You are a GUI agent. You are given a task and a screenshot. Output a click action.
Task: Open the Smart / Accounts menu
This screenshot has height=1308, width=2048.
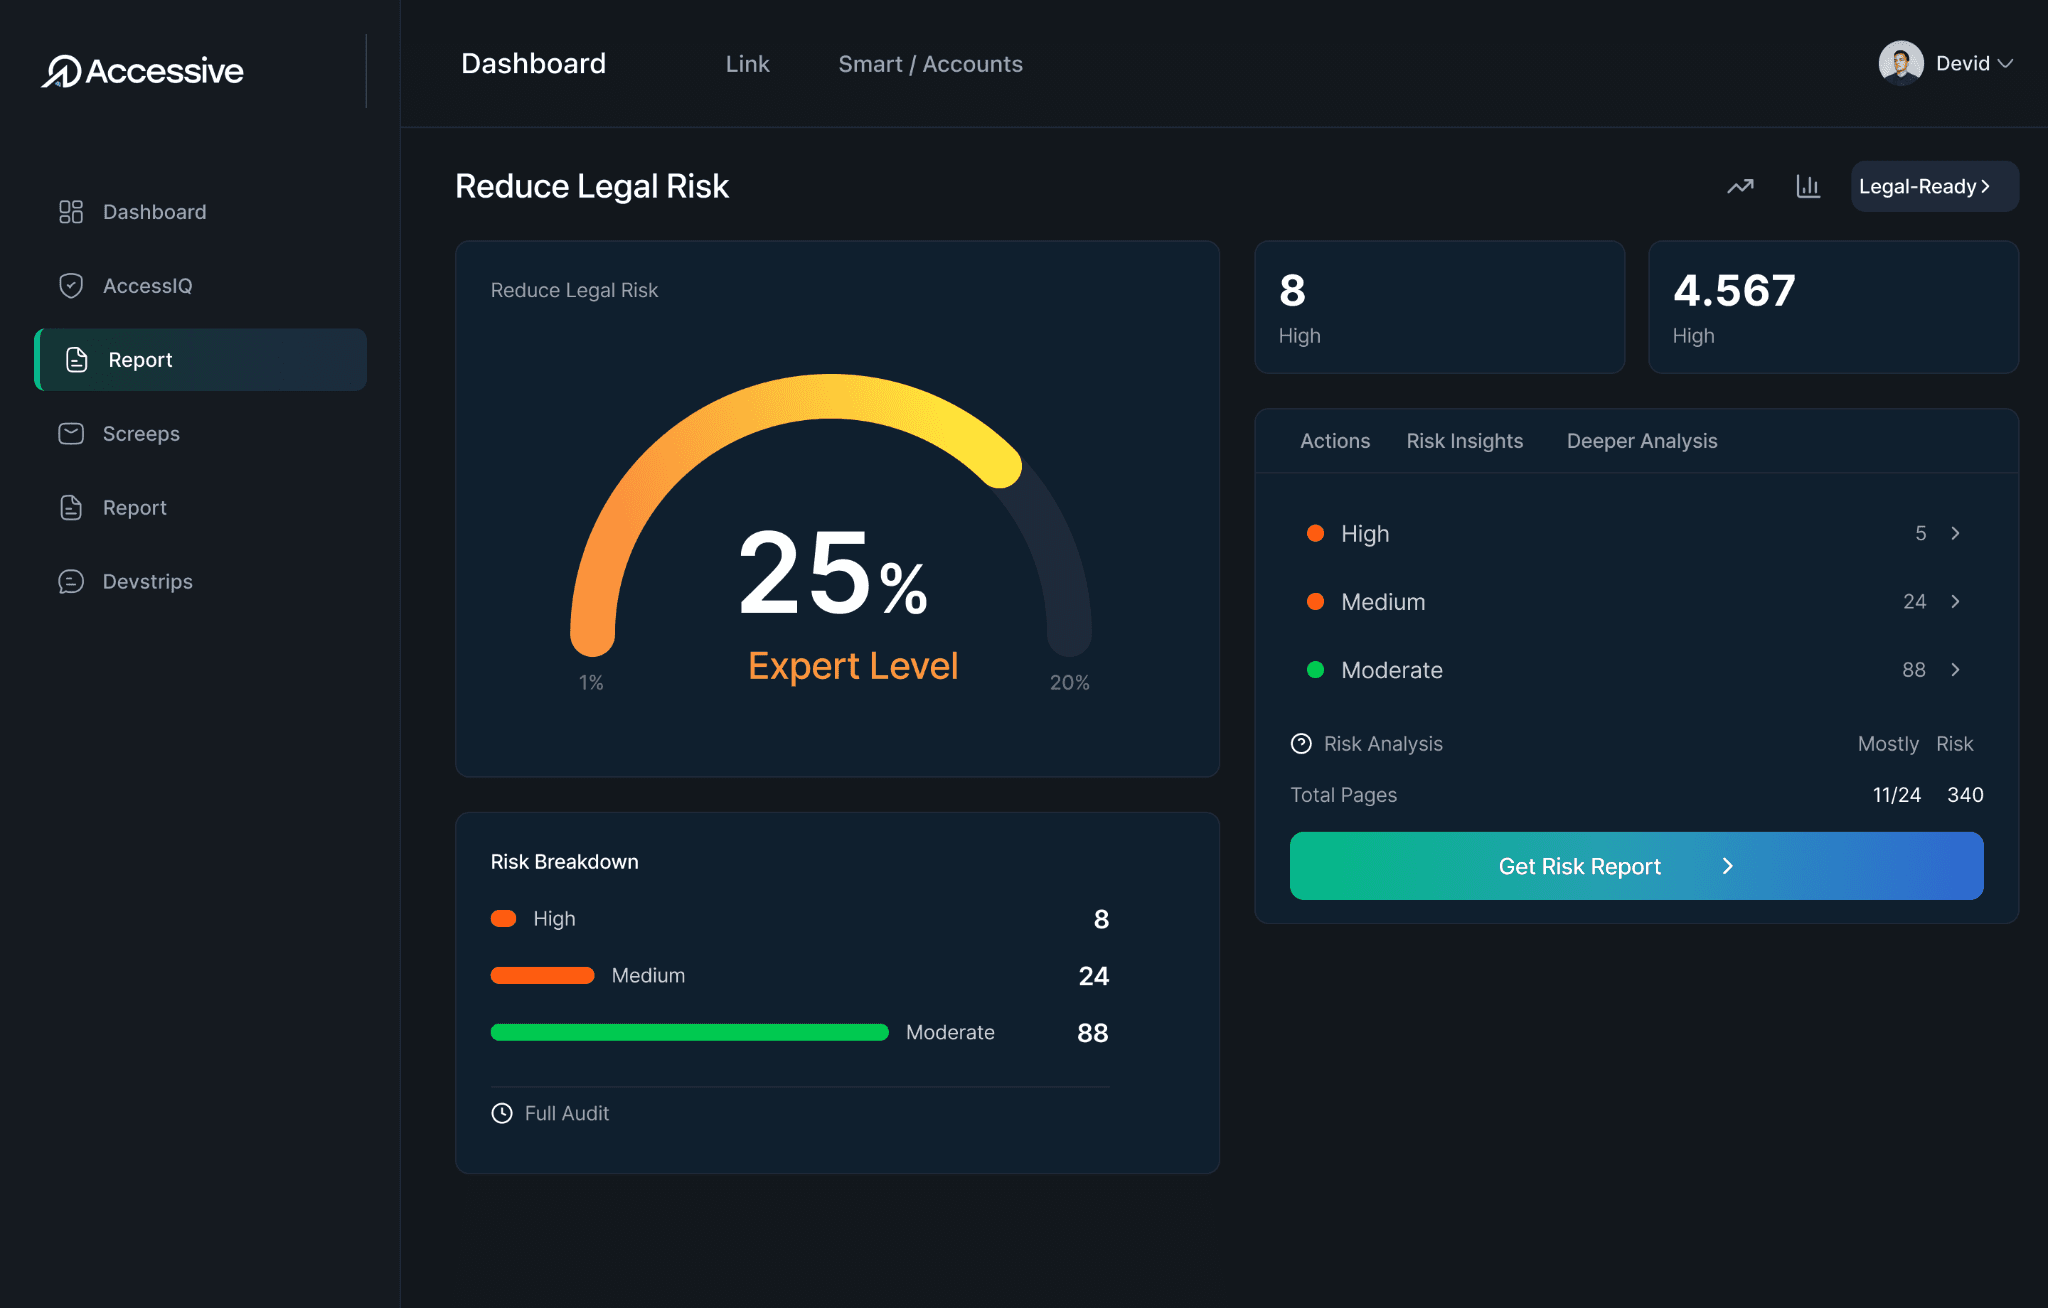[930, 63]
